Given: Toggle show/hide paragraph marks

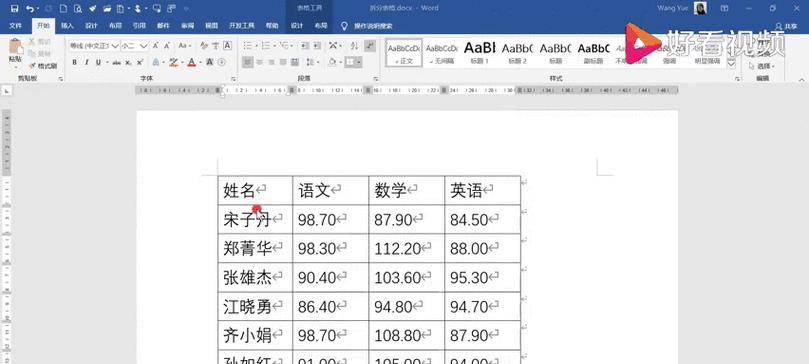Looking at the screenshot, I should [370, 46].
